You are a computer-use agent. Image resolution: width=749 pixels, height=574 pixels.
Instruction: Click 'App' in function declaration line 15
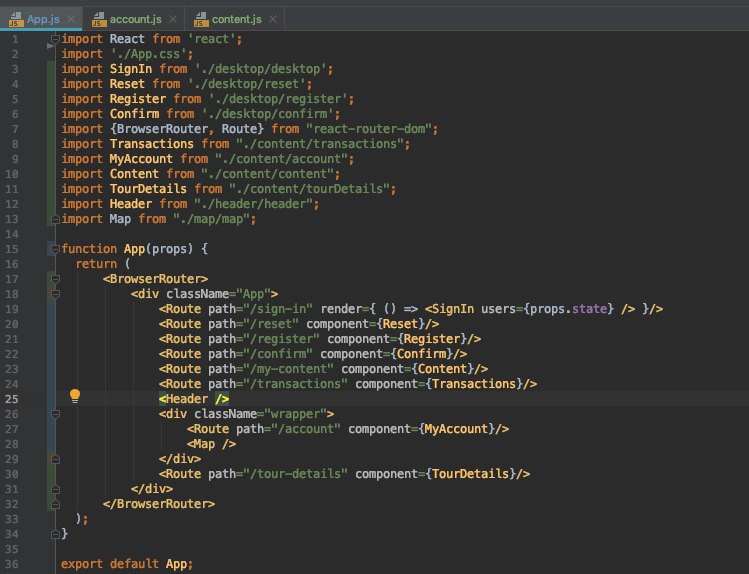pos(134,249)
